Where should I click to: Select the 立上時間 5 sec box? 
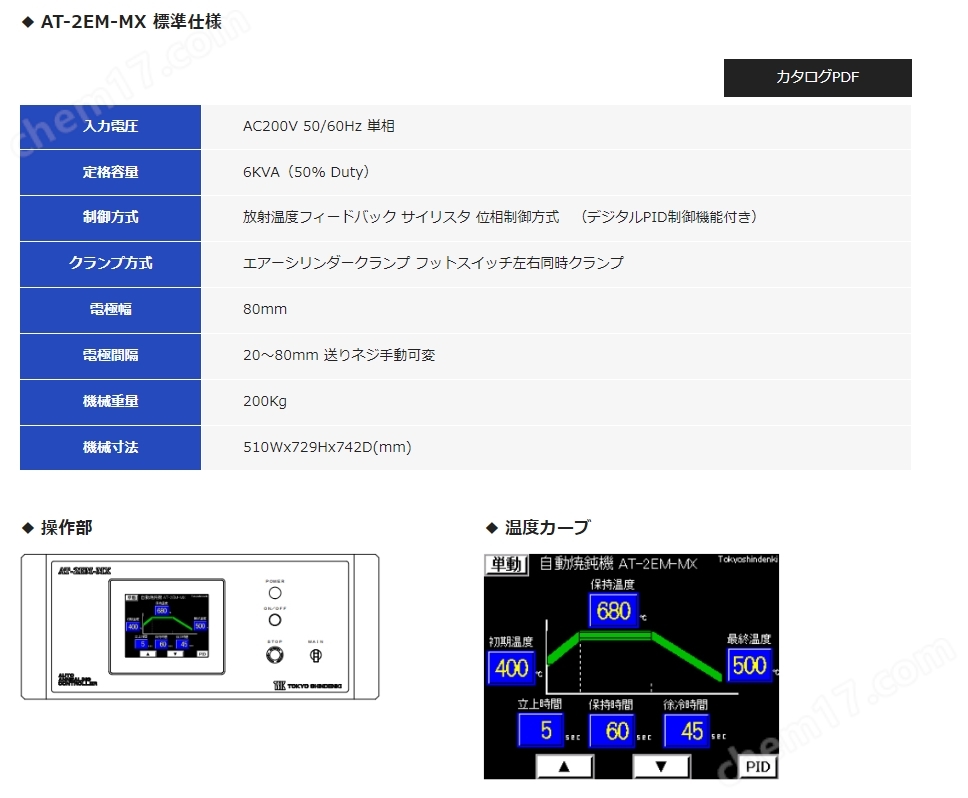(541, 731)
